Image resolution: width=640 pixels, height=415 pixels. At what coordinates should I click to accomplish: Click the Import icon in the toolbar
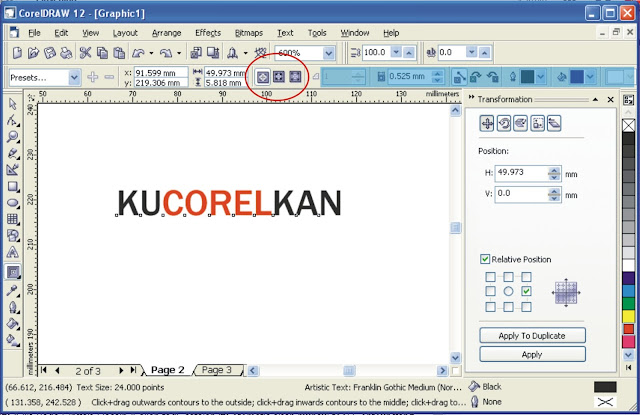tap(196, 53)
